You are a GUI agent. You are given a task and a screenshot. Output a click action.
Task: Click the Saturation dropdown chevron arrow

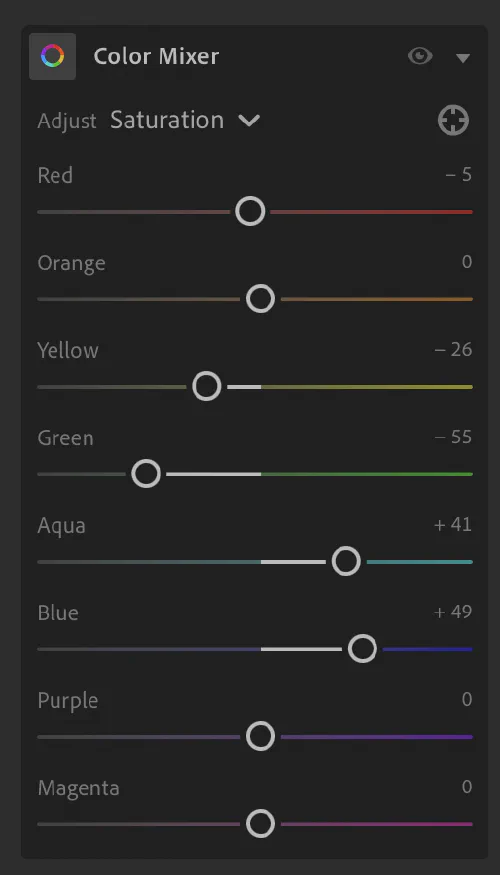tap(249, 121)
